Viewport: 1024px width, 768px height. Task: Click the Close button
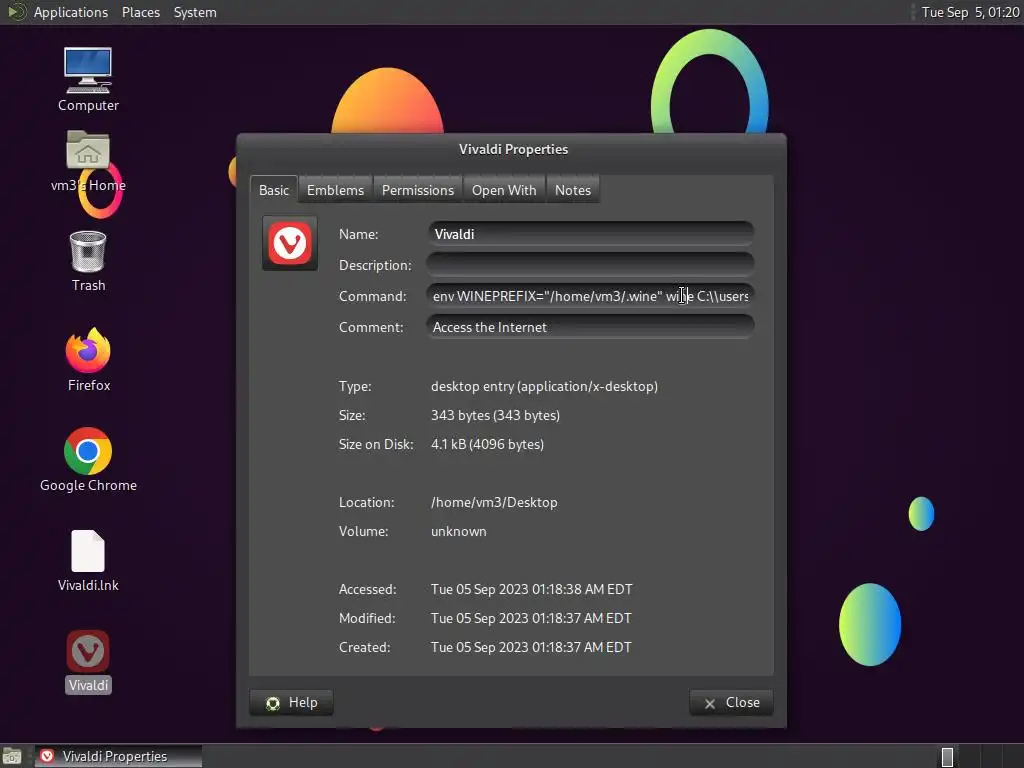(x=731, y=703)
